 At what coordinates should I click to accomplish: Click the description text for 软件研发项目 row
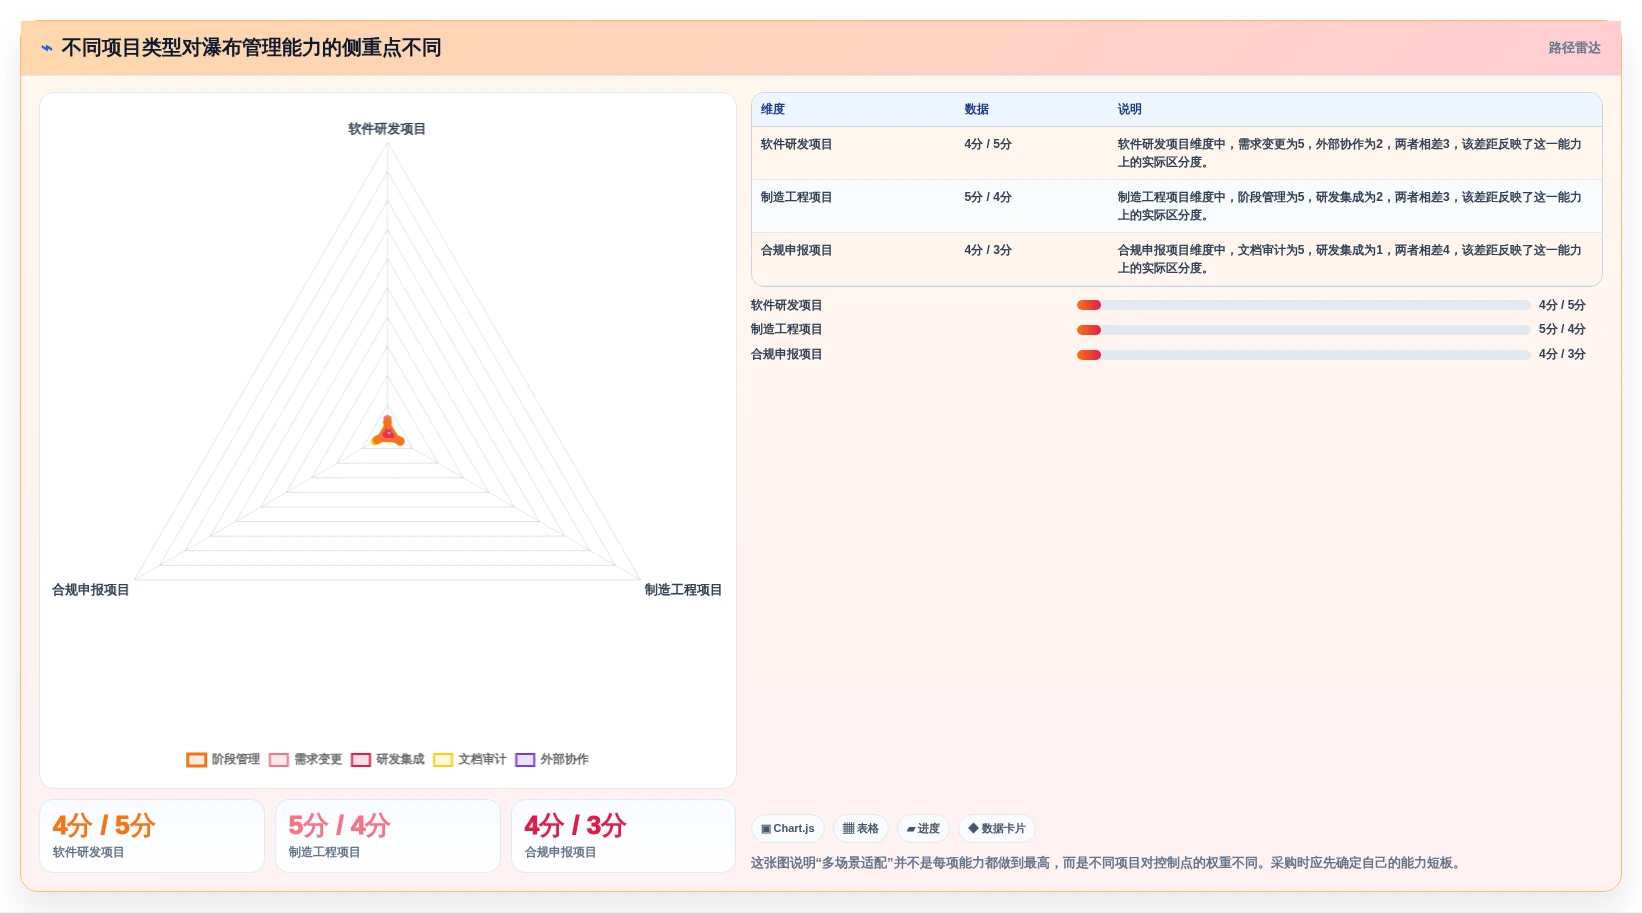coord(1349,153)
